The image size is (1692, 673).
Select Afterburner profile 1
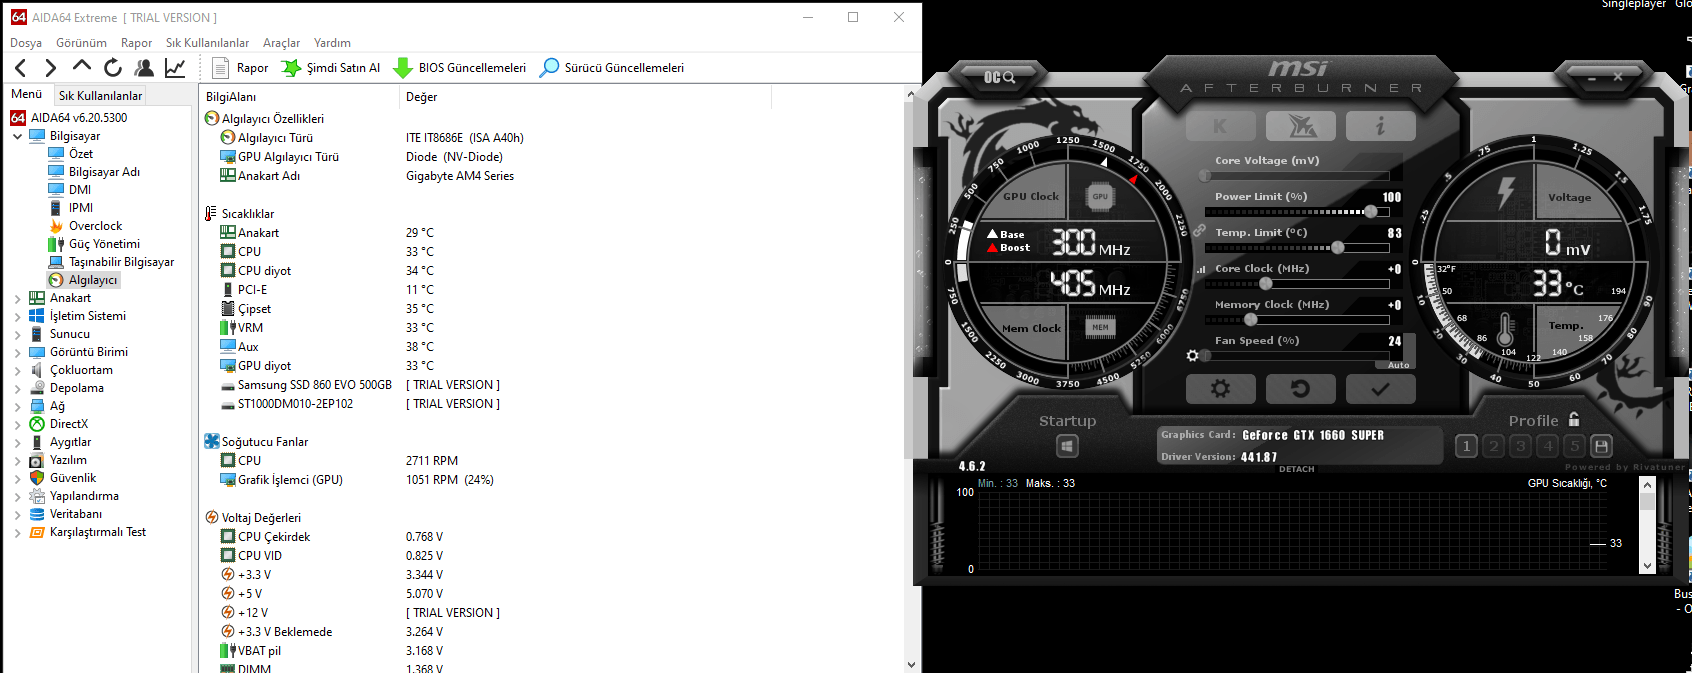pos(1466,446)
